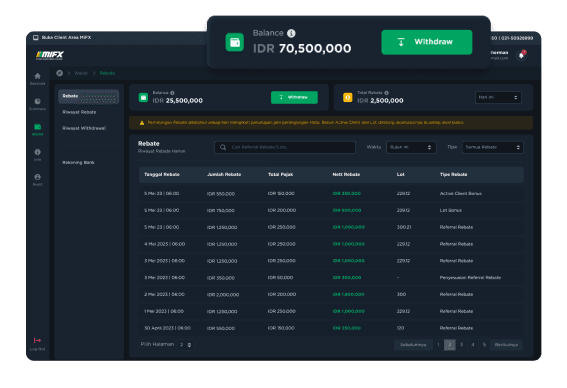
Task: Select highlighted page 2 in pagination
Action: [x=450, y=345]
